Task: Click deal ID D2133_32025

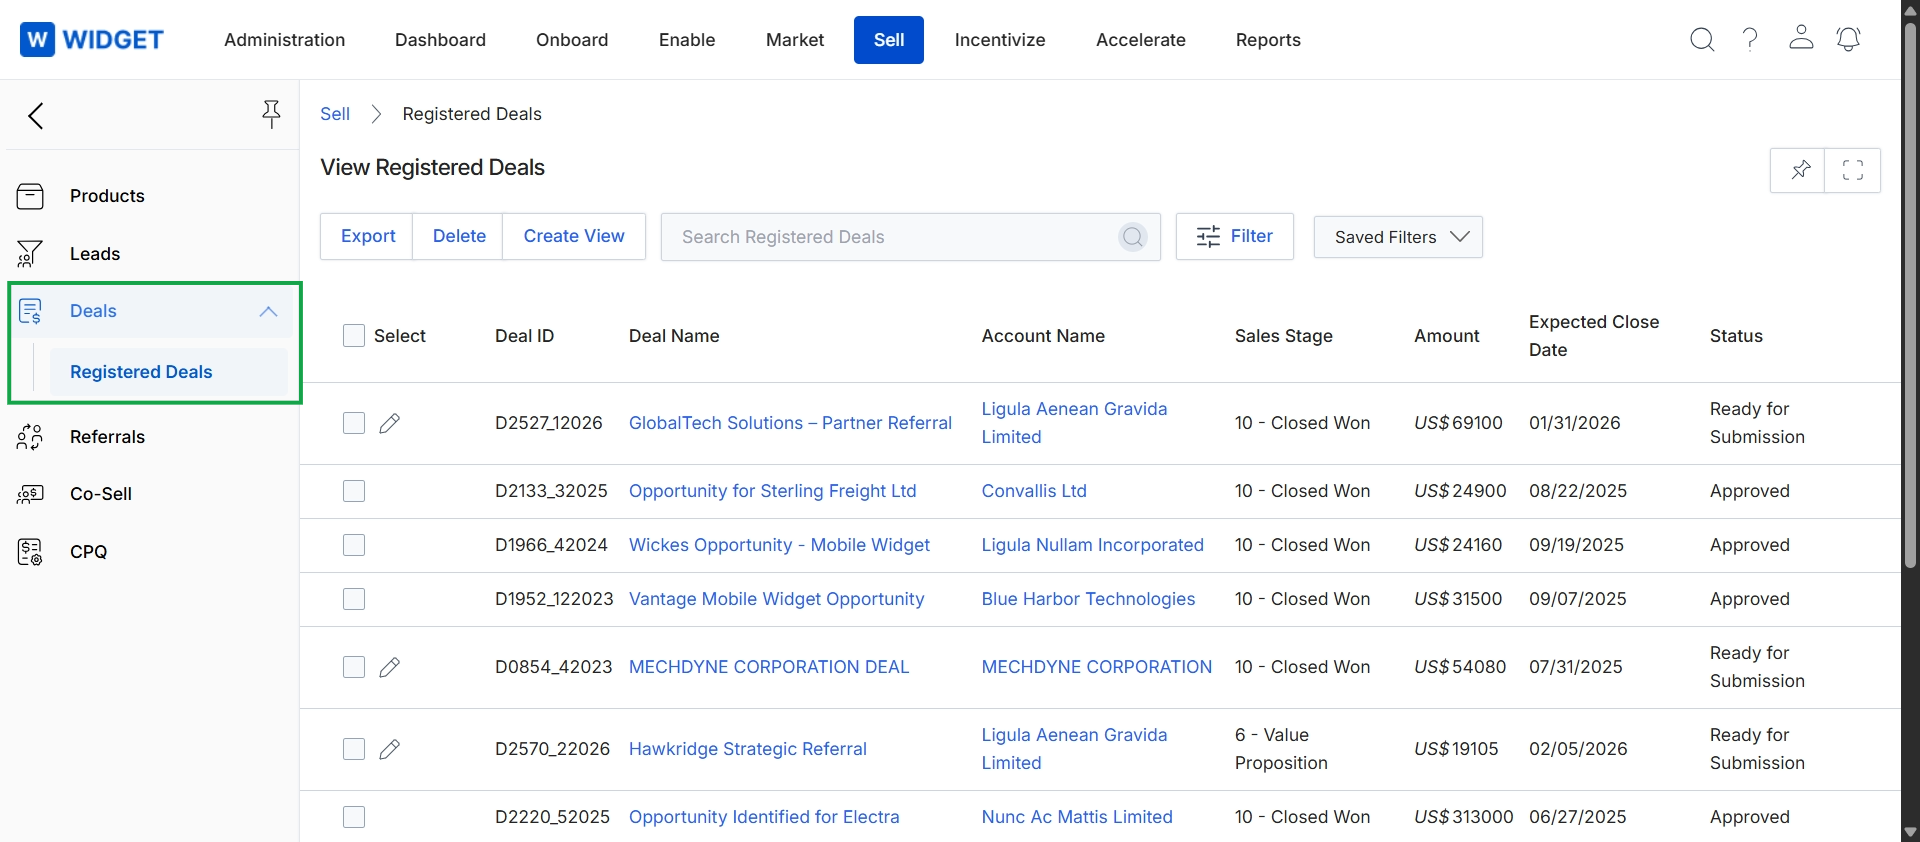Action: click(x=551, y=491)
